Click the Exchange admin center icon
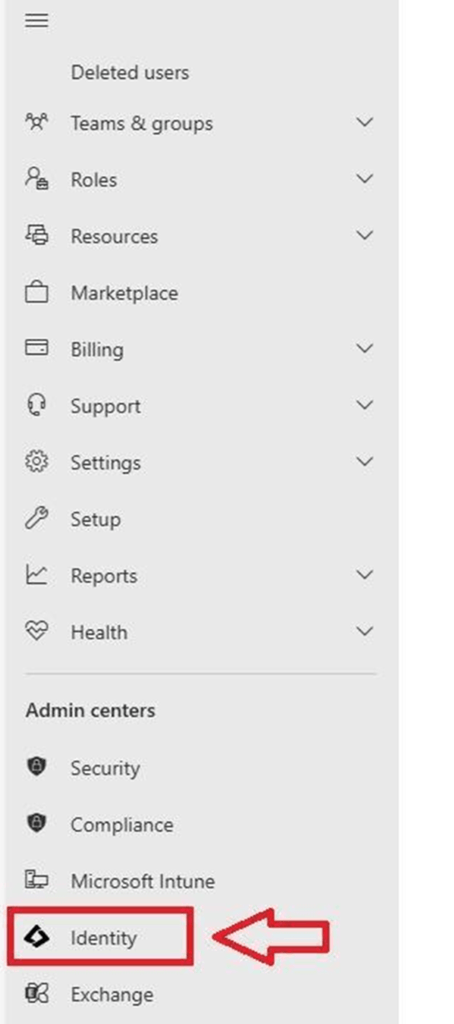The width and height of the screenshot is (454, 1024). pos(37,994)
